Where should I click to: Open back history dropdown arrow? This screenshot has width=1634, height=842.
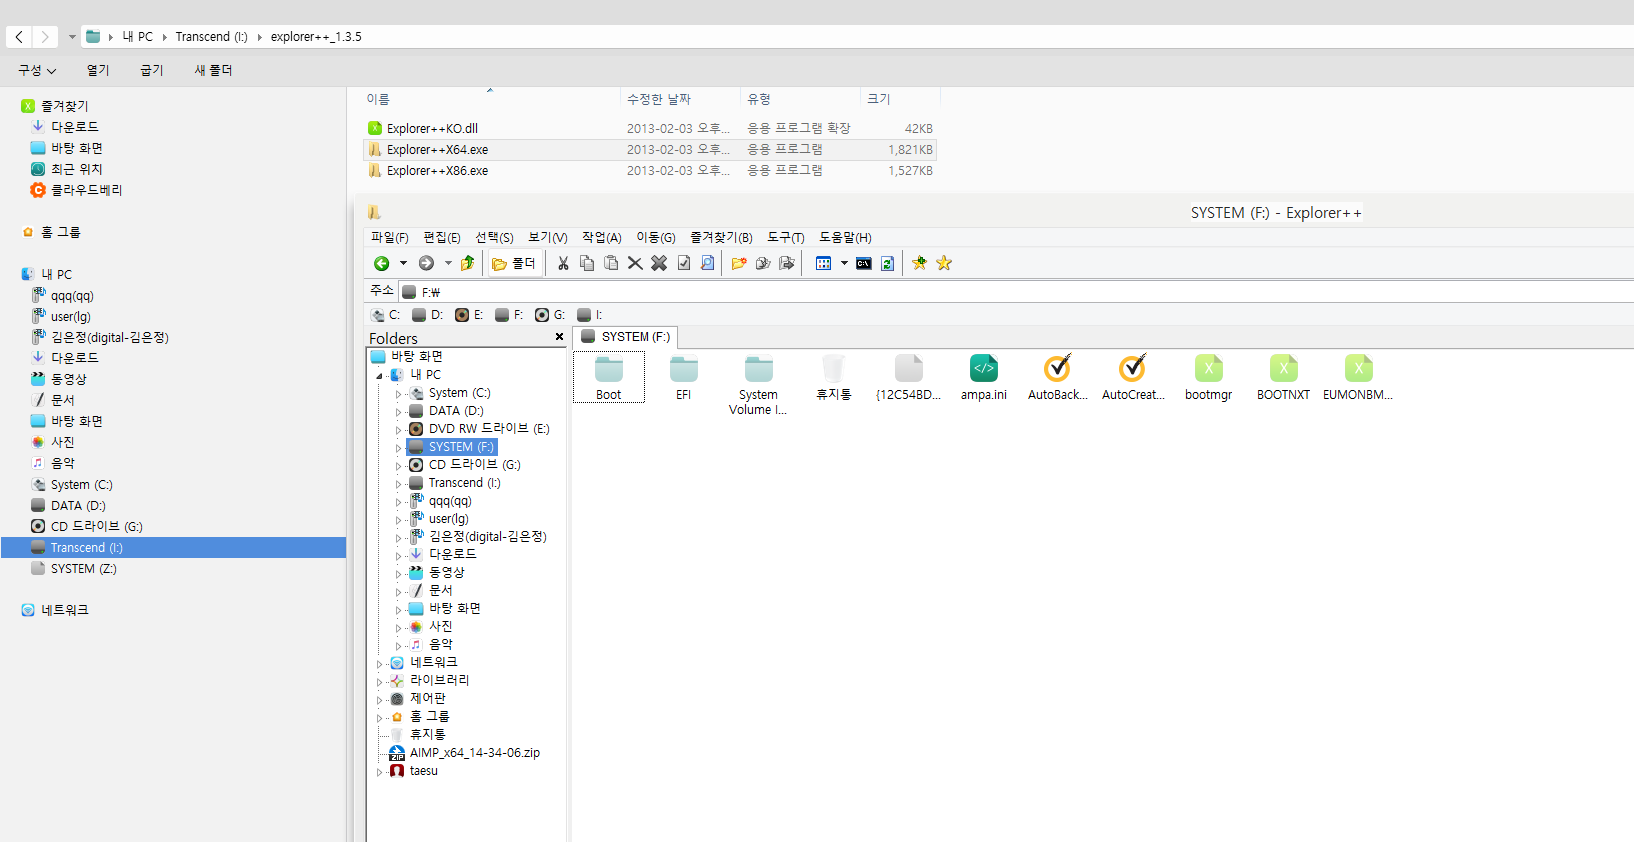coord(403,263)
